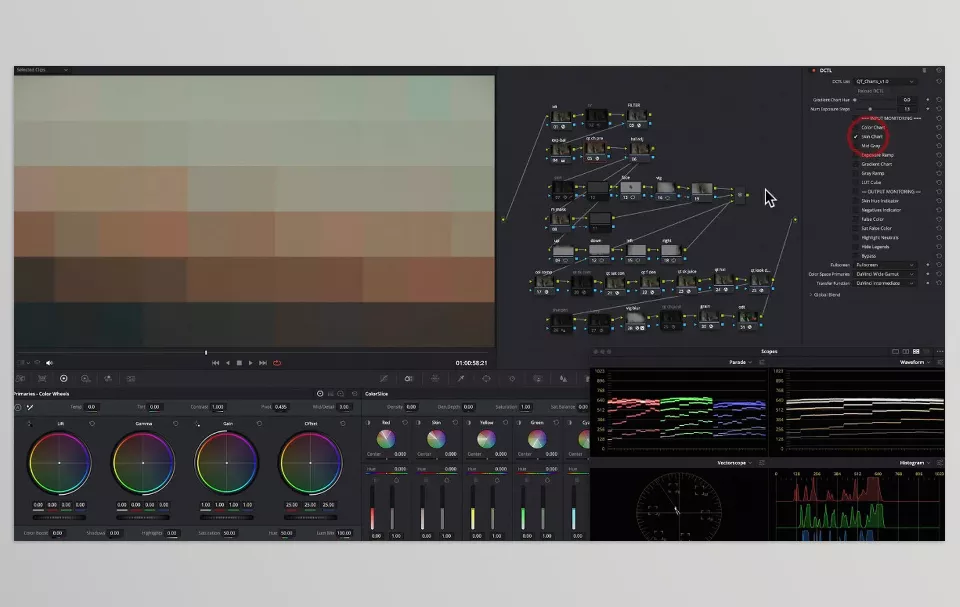960x607 pixels.
Task: Open the Motion Effects palette icon
Action: coord(130,379)
